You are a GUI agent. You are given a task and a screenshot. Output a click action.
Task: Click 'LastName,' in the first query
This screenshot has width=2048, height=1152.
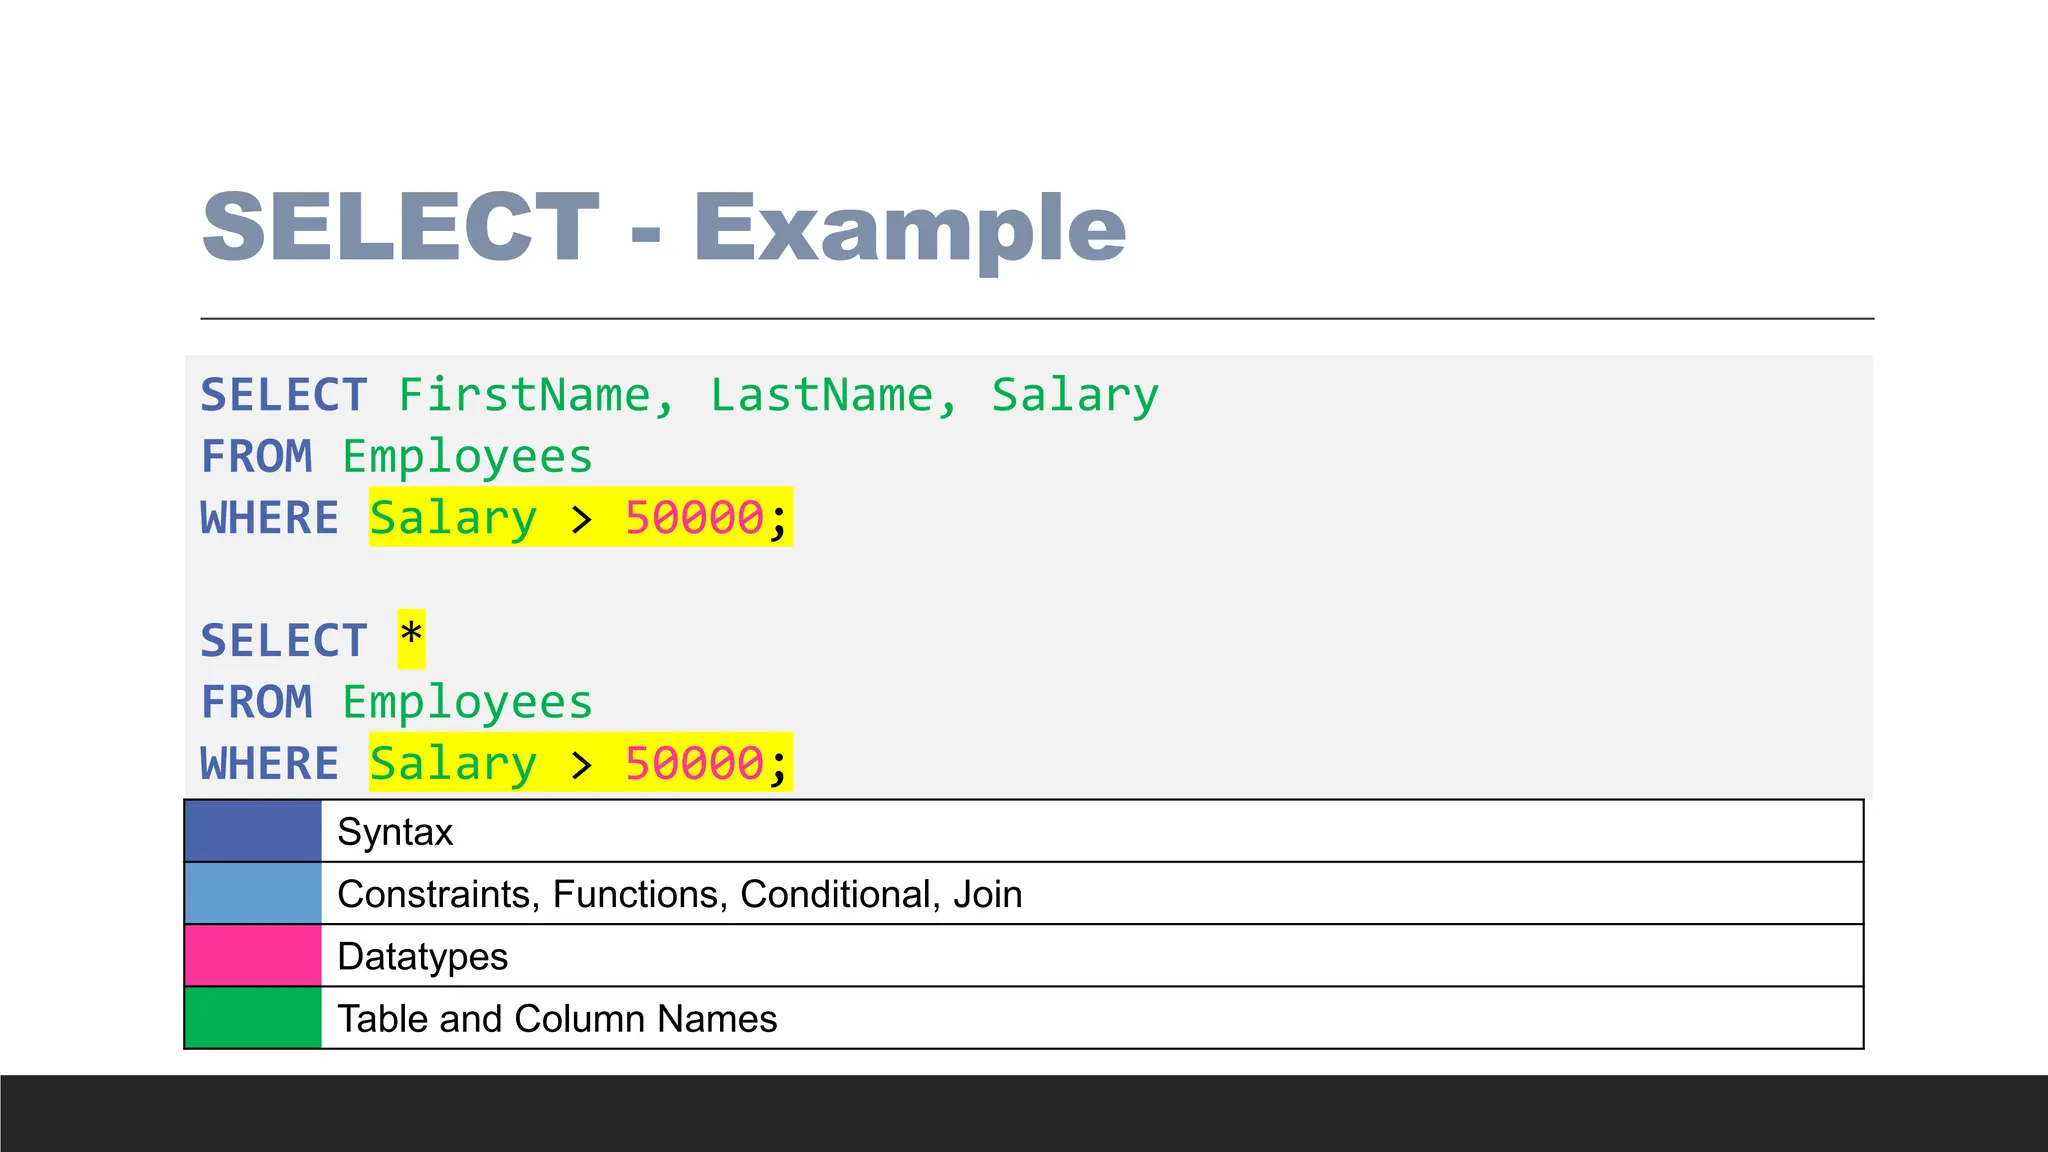(834, 395)
